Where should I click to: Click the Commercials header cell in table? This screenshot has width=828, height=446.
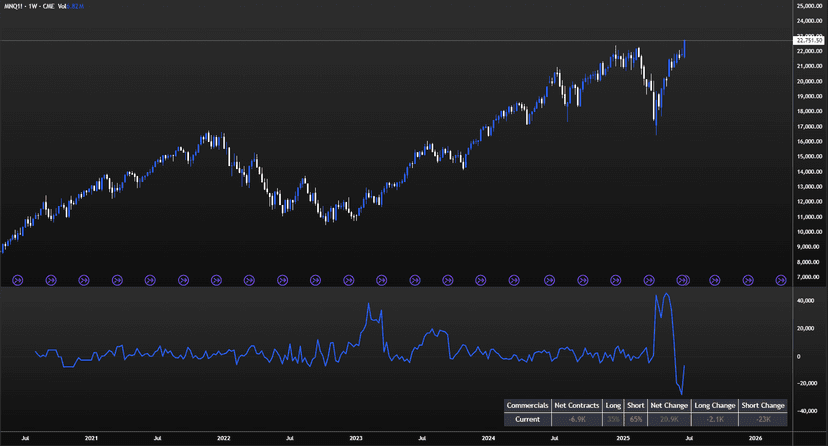[528, 405]
